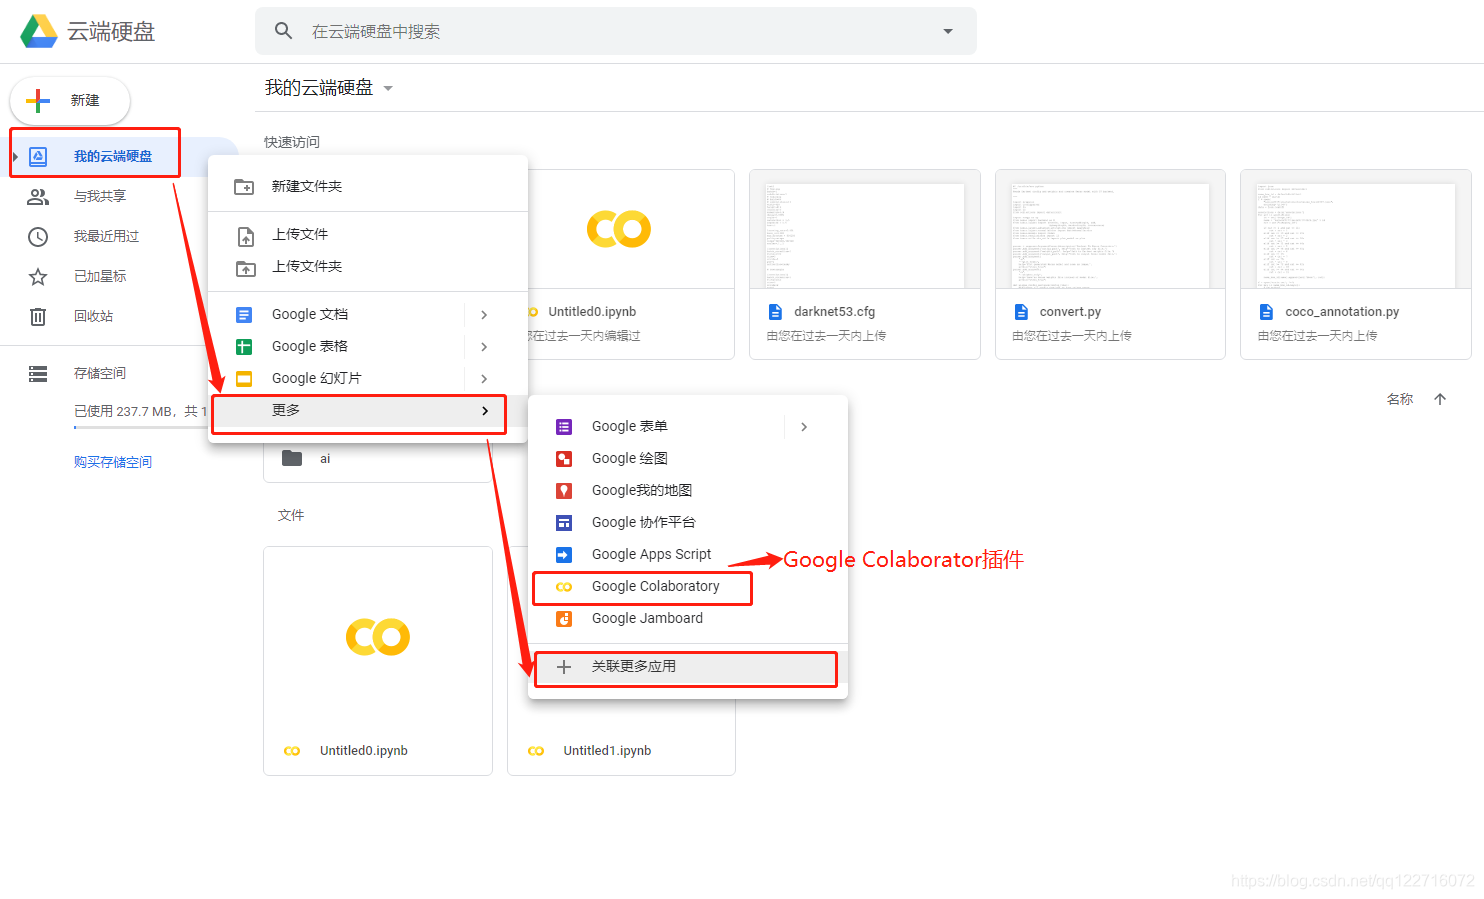Click the Google Drawings red icon

(x=564, y=459)
